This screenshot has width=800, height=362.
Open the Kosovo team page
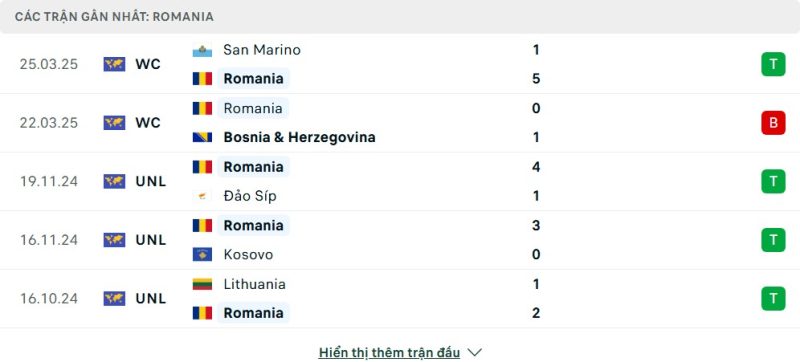(248, 254)
